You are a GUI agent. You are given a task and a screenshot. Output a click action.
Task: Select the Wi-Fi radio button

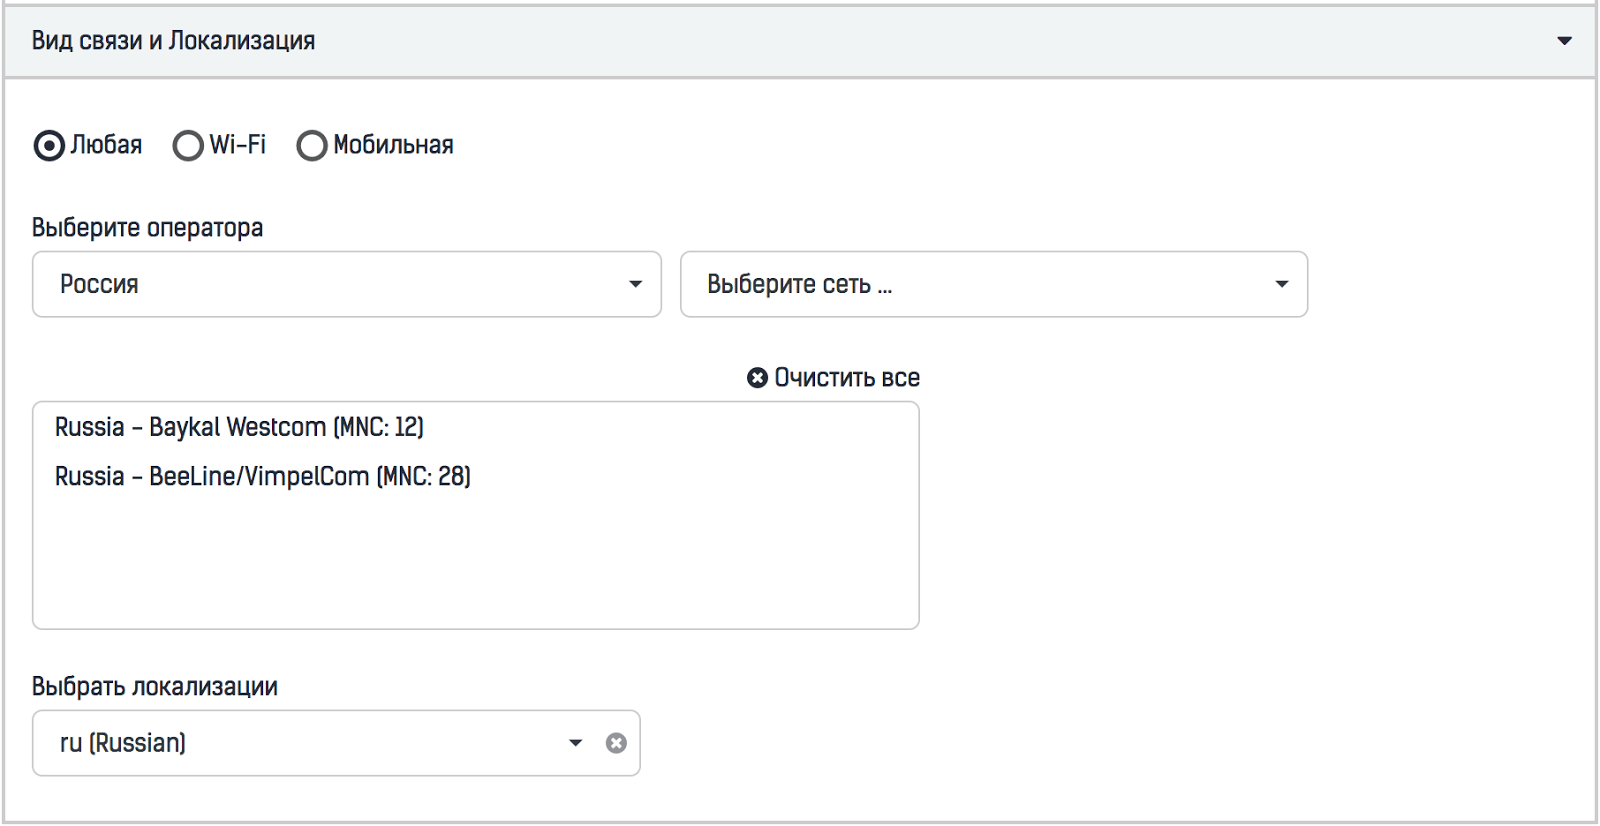pos(187,146)
